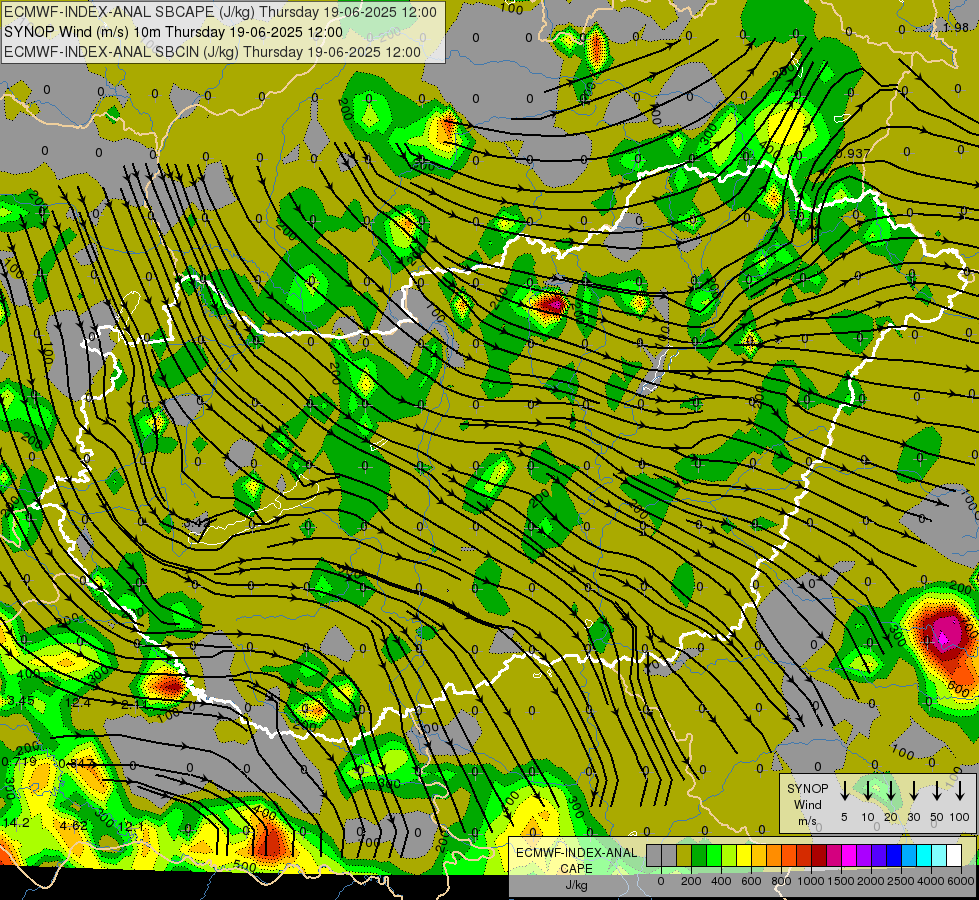Click the '6000' tick label on colour scale
This screenshot has height=900, width=979.
(960, 881)
